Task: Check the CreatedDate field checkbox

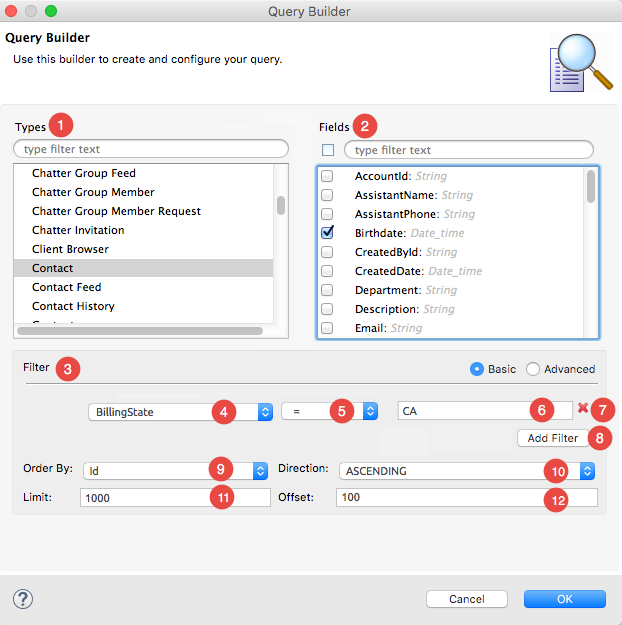Action: pos(327,271)
